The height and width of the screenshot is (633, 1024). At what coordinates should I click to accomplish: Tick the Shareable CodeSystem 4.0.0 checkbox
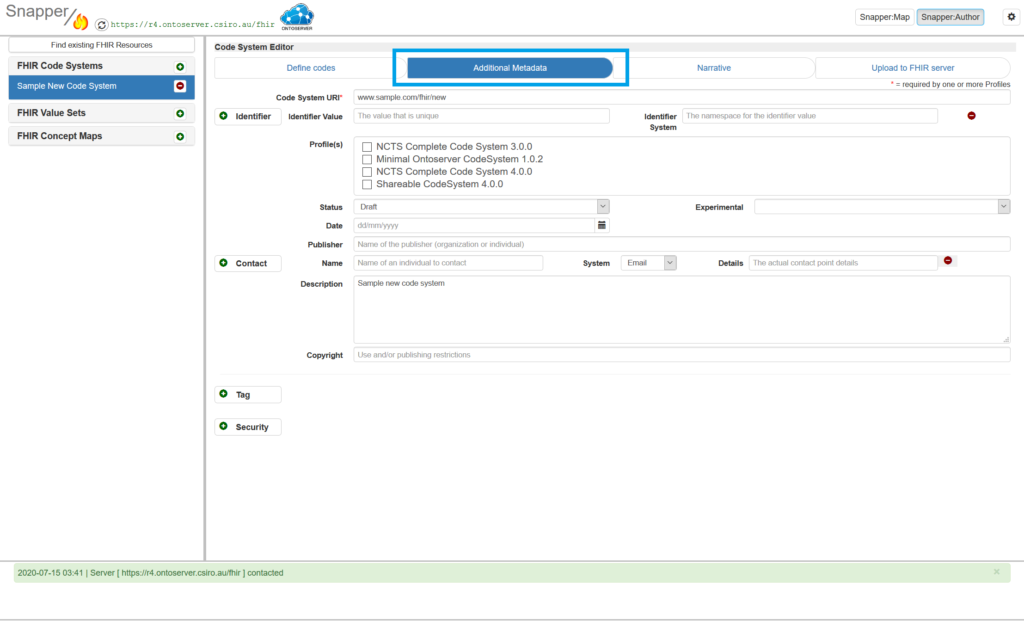[367, 184]
